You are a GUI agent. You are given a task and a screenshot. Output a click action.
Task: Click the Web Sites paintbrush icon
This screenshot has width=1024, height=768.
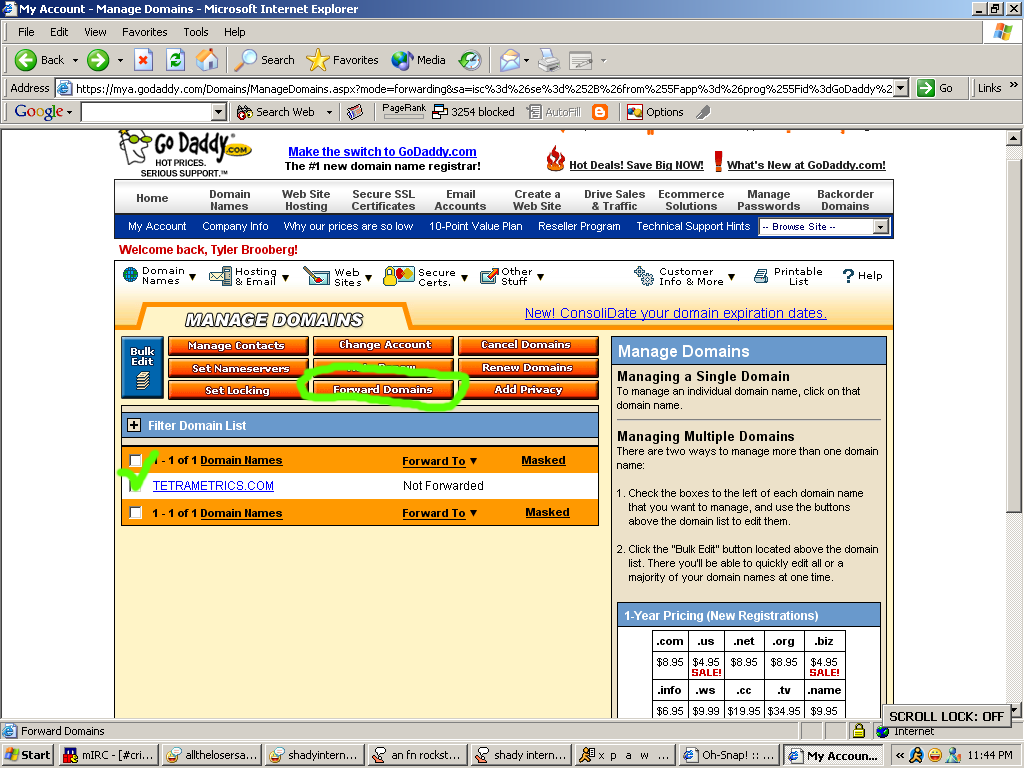tap(317, 276)
